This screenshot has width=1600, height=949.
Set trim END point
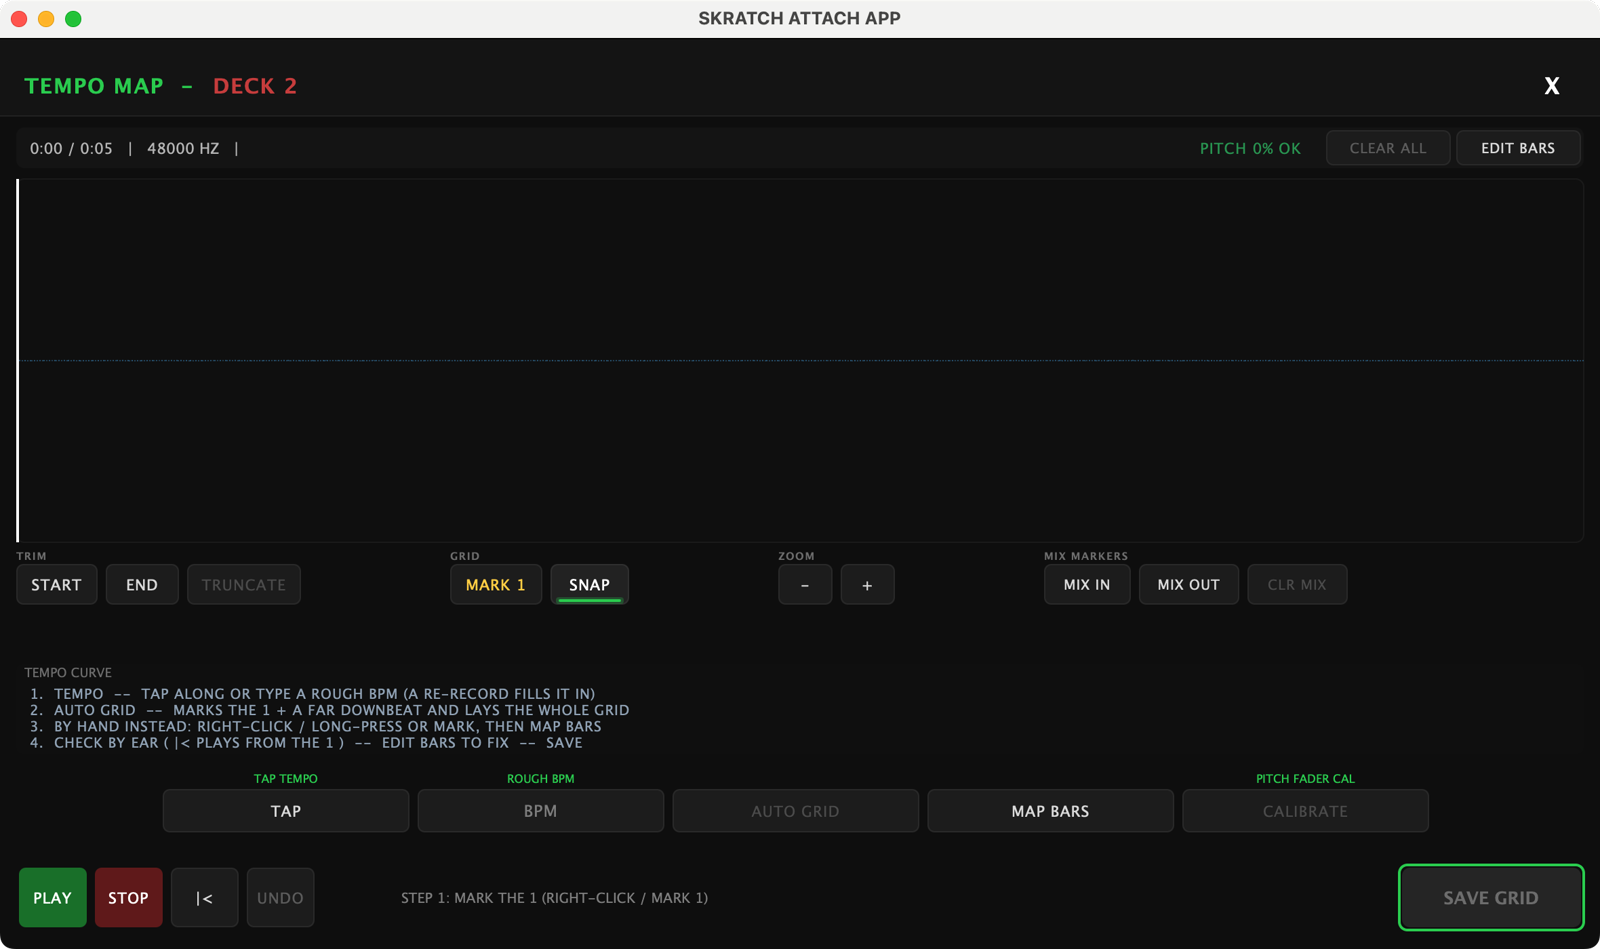coord(142,585)
